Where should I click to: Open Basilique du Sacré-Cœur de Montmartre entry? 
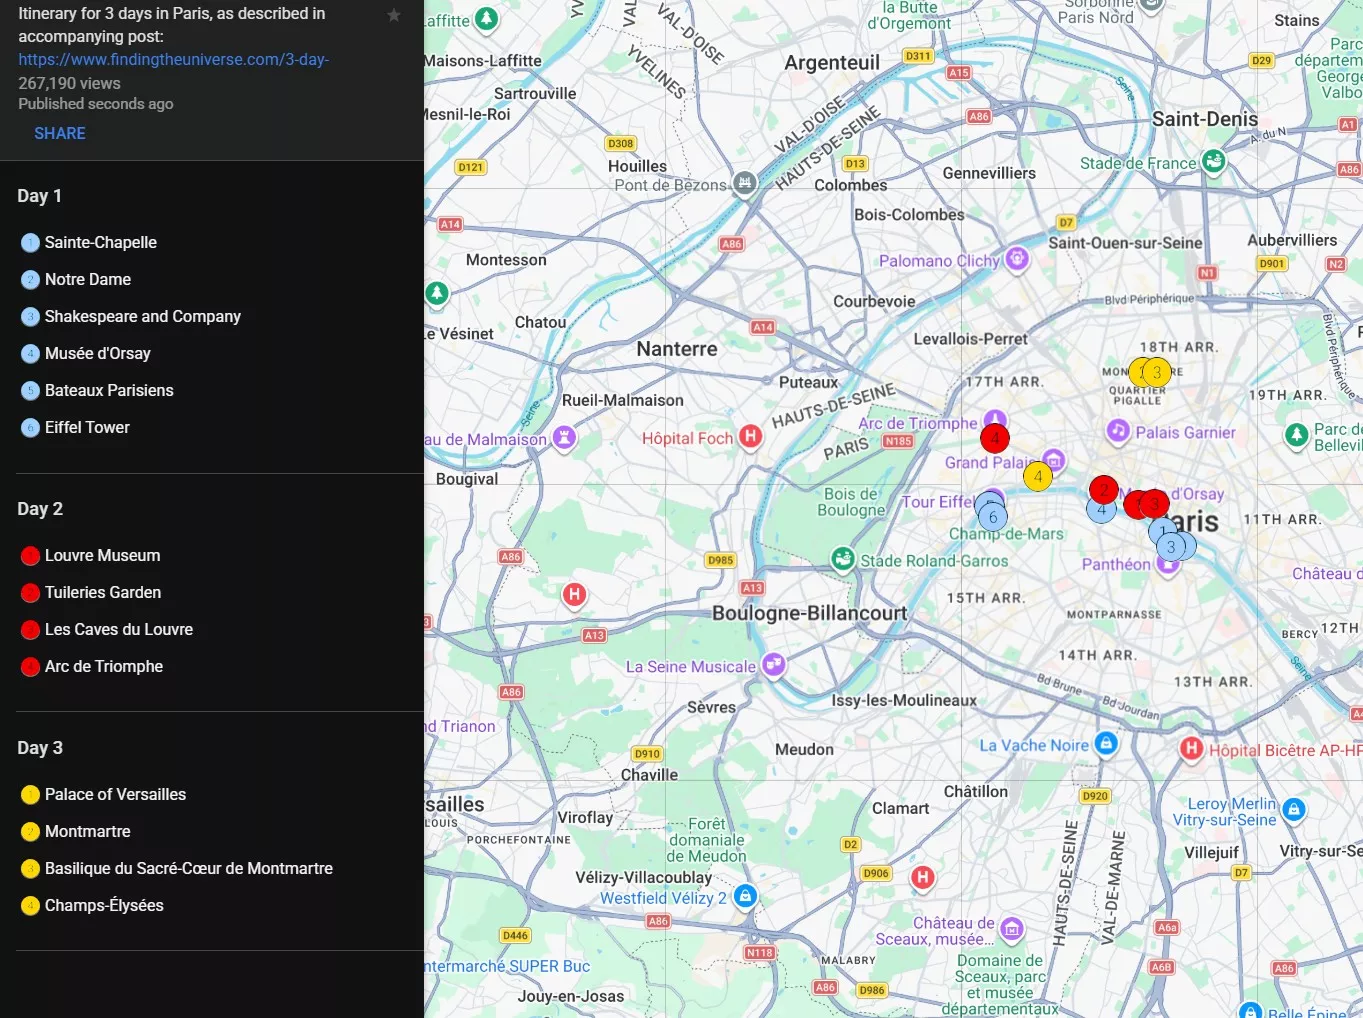(189, 868)
